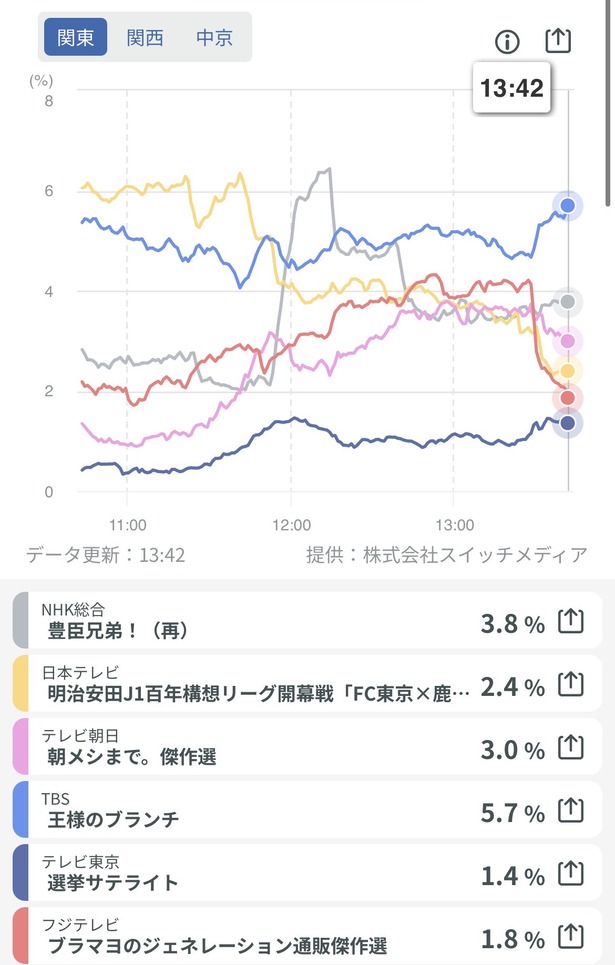Image resolution: width=615 pixels, height=965 pixels.
Task: Toggle the blue TBS line endpoint marker
Action: click(567, 206)
